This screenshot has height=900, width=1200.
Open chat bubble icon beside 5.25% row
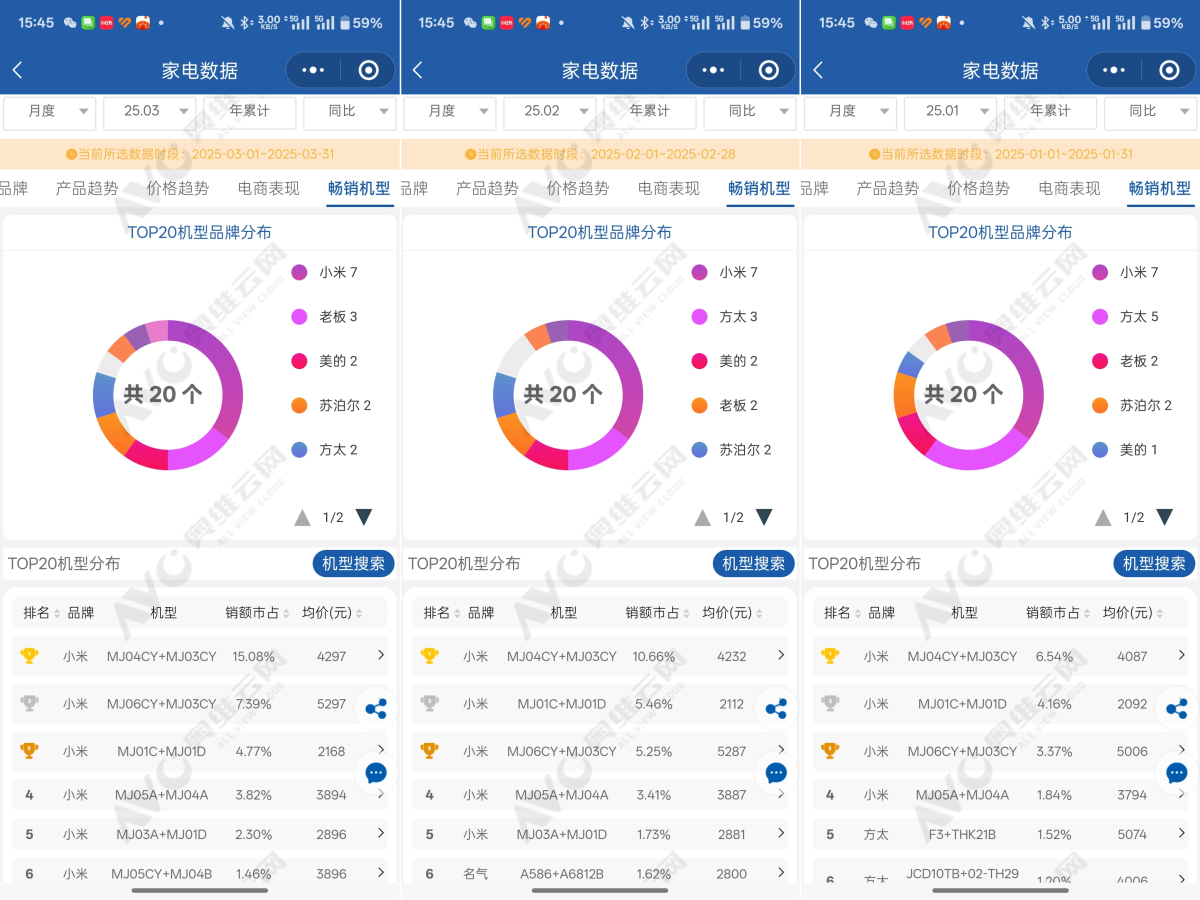776,773
